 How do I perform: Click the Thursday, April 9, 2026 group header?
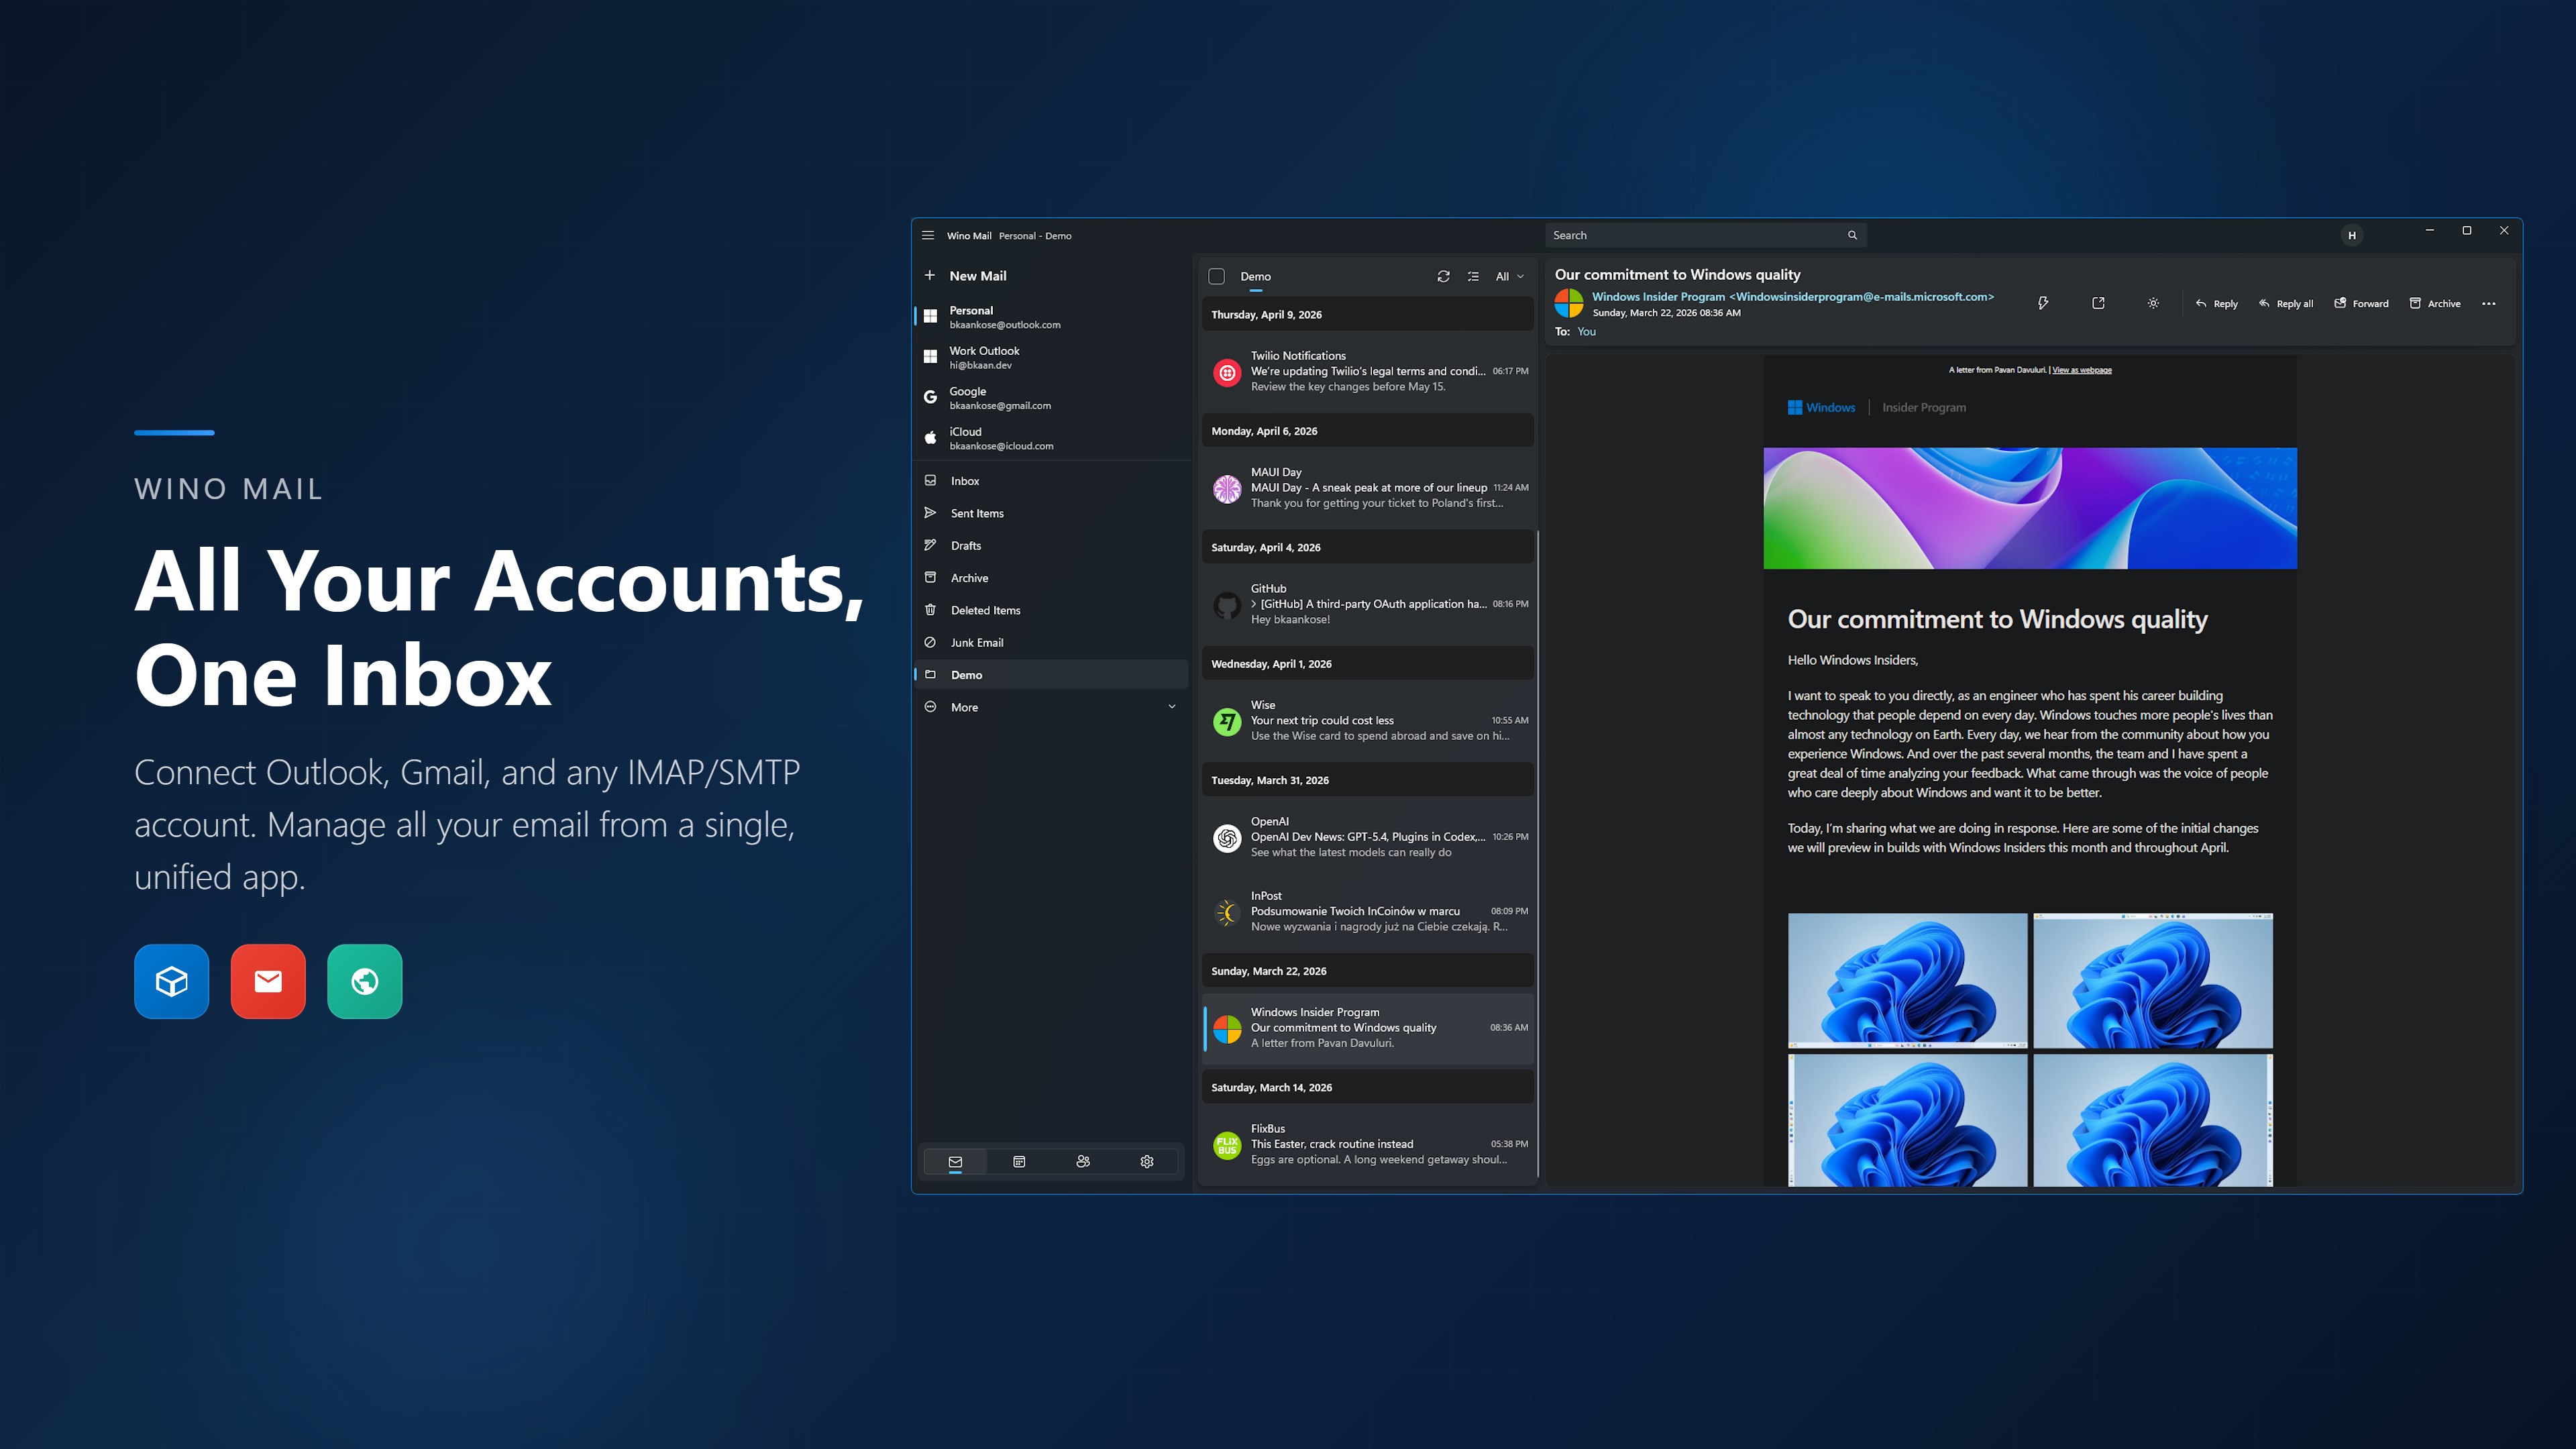(x=1368, y=315)
